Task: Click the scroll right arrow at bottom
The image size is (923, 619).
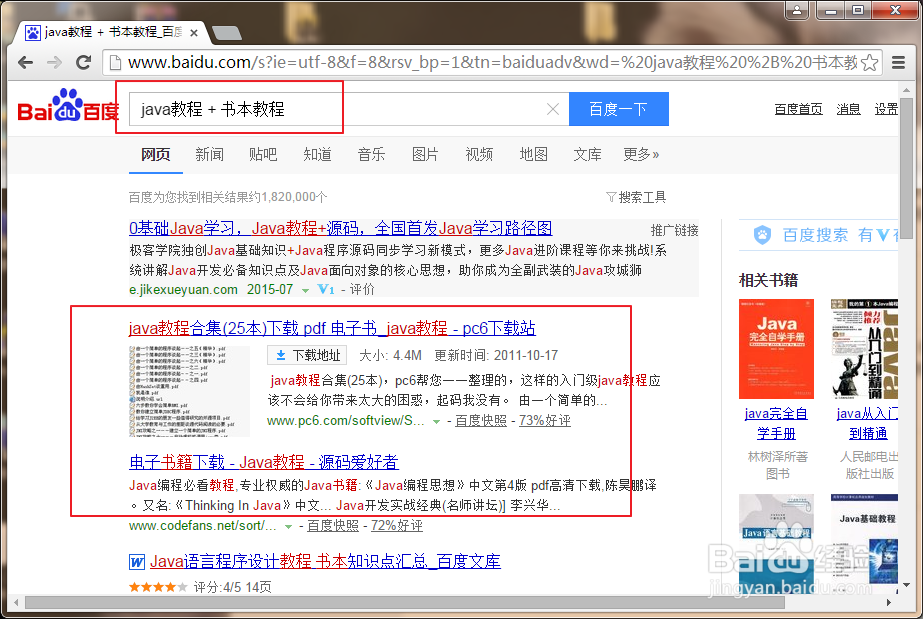Action: [888, 603]
